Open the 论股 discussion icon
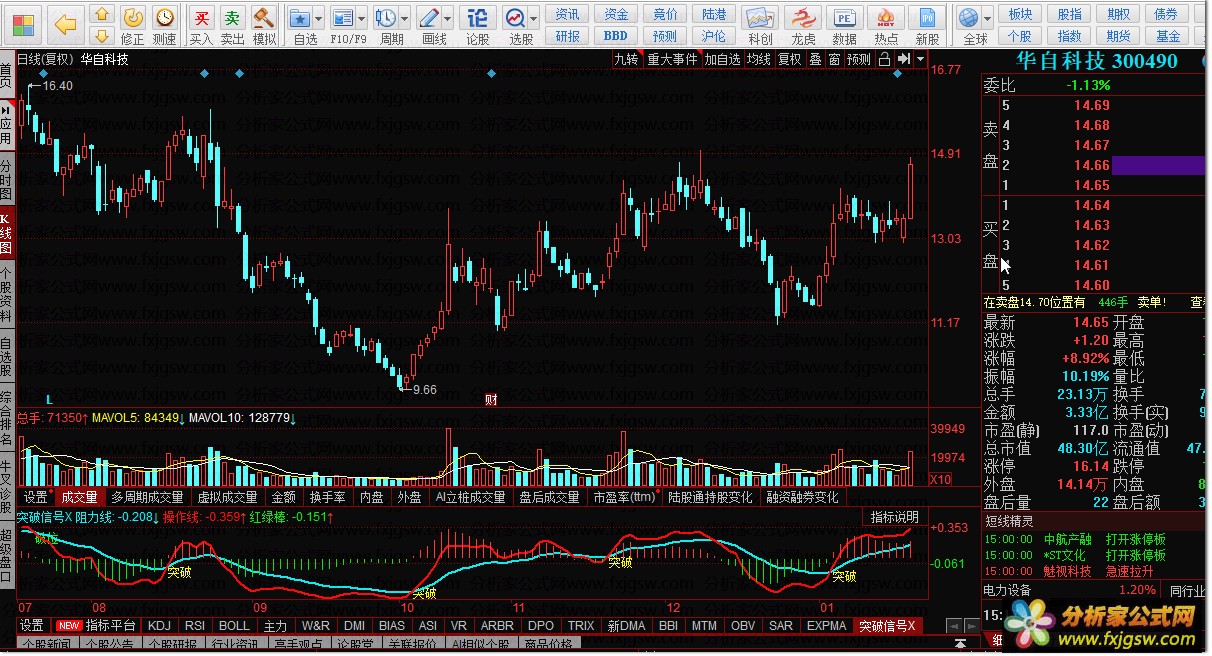Image resolution: width=1212 pixels, height=656 pixels. pyautogui.click(x=478, y=17)
